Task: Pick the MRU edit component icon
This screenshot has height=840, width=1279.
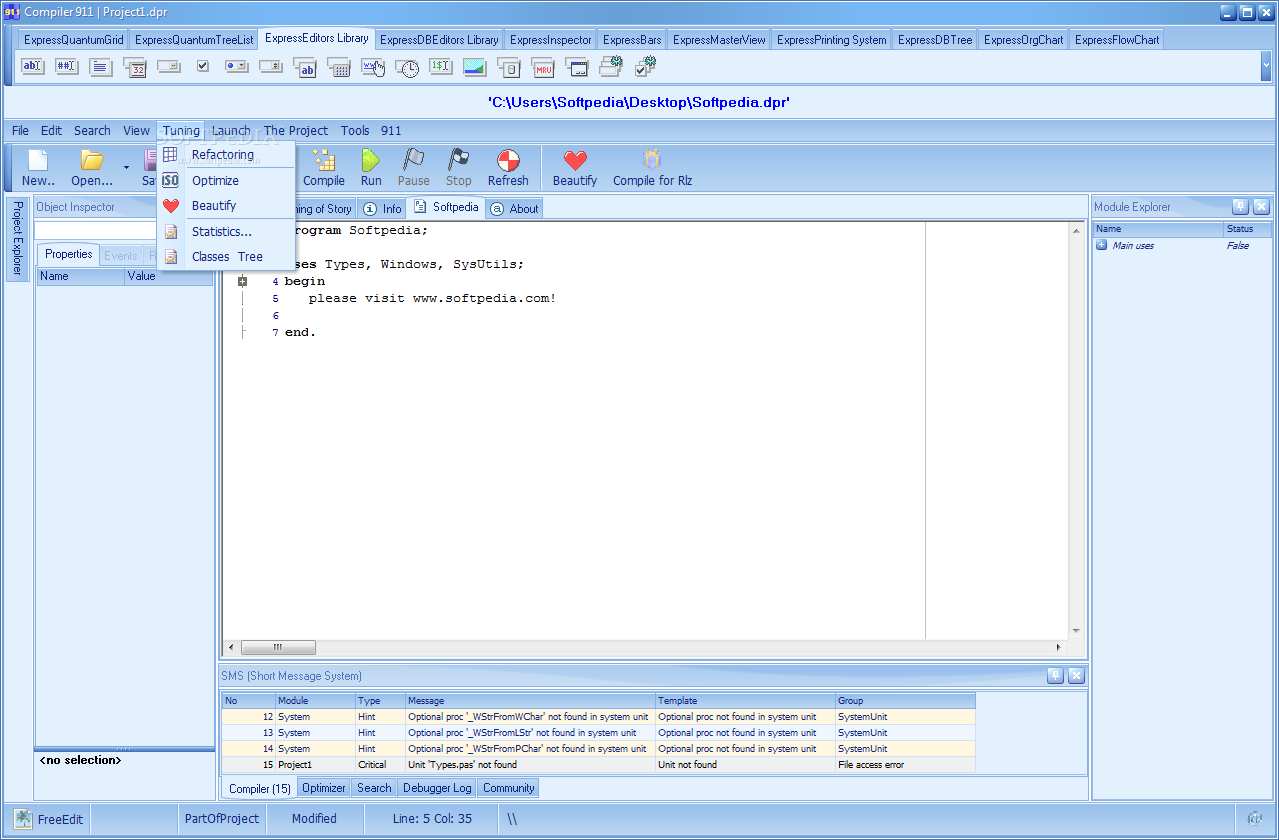Action: [543, 67]
